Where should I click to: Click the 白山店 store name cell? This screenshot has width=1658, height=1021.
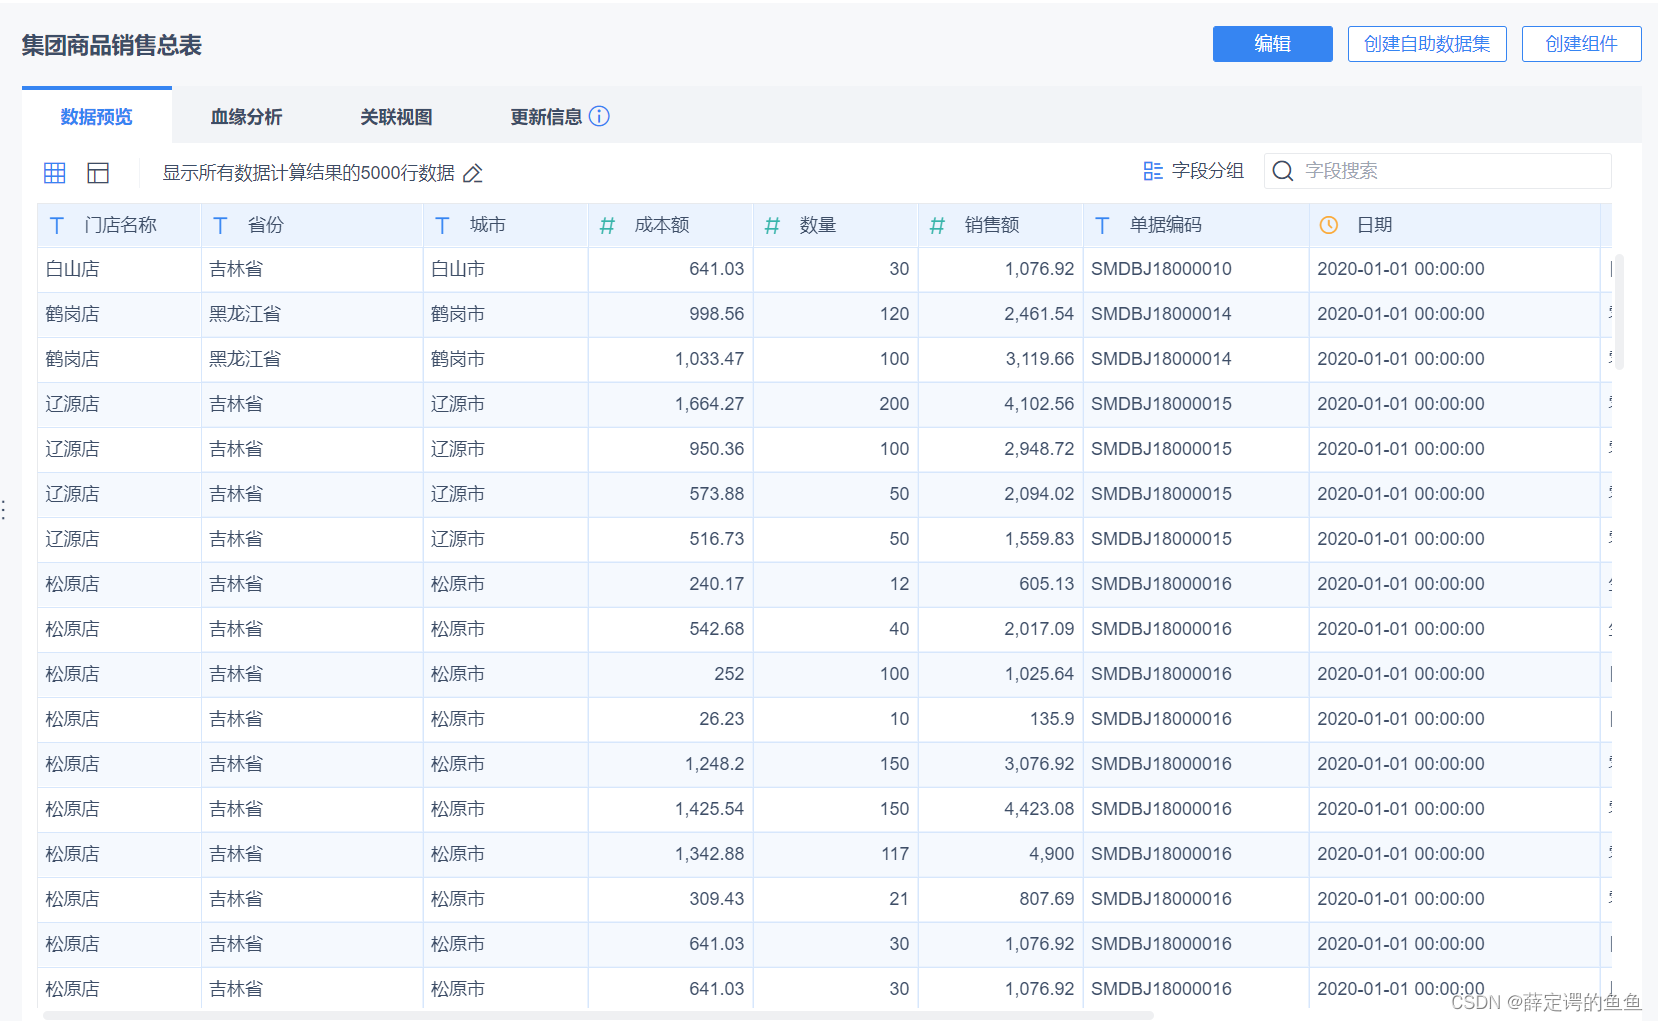(x=120, y=269)
